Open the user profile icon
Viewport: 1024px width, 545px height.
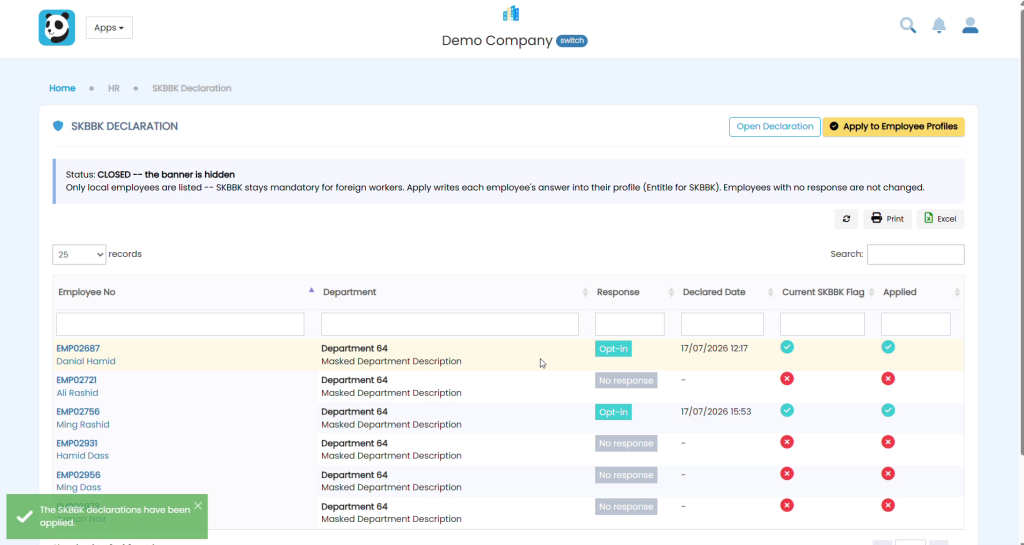coord(970,25)
